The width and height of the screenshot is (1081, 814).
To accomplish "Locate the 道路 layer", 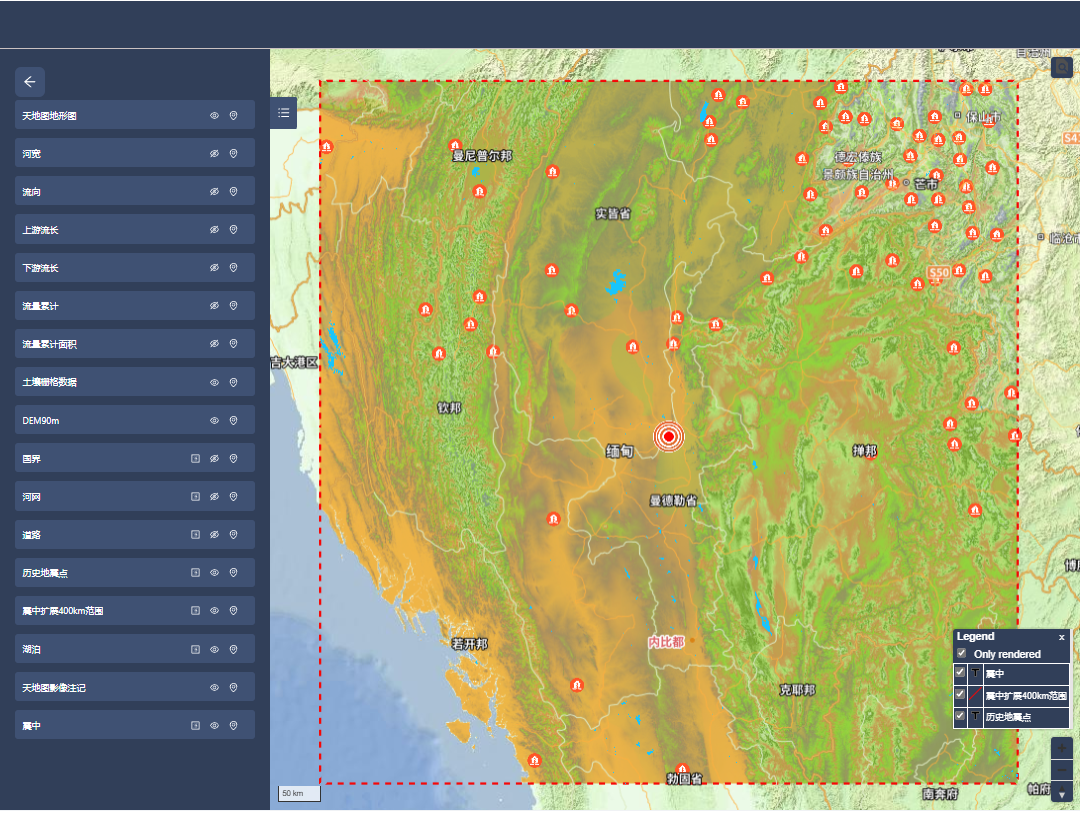I will tap(234, 534).
